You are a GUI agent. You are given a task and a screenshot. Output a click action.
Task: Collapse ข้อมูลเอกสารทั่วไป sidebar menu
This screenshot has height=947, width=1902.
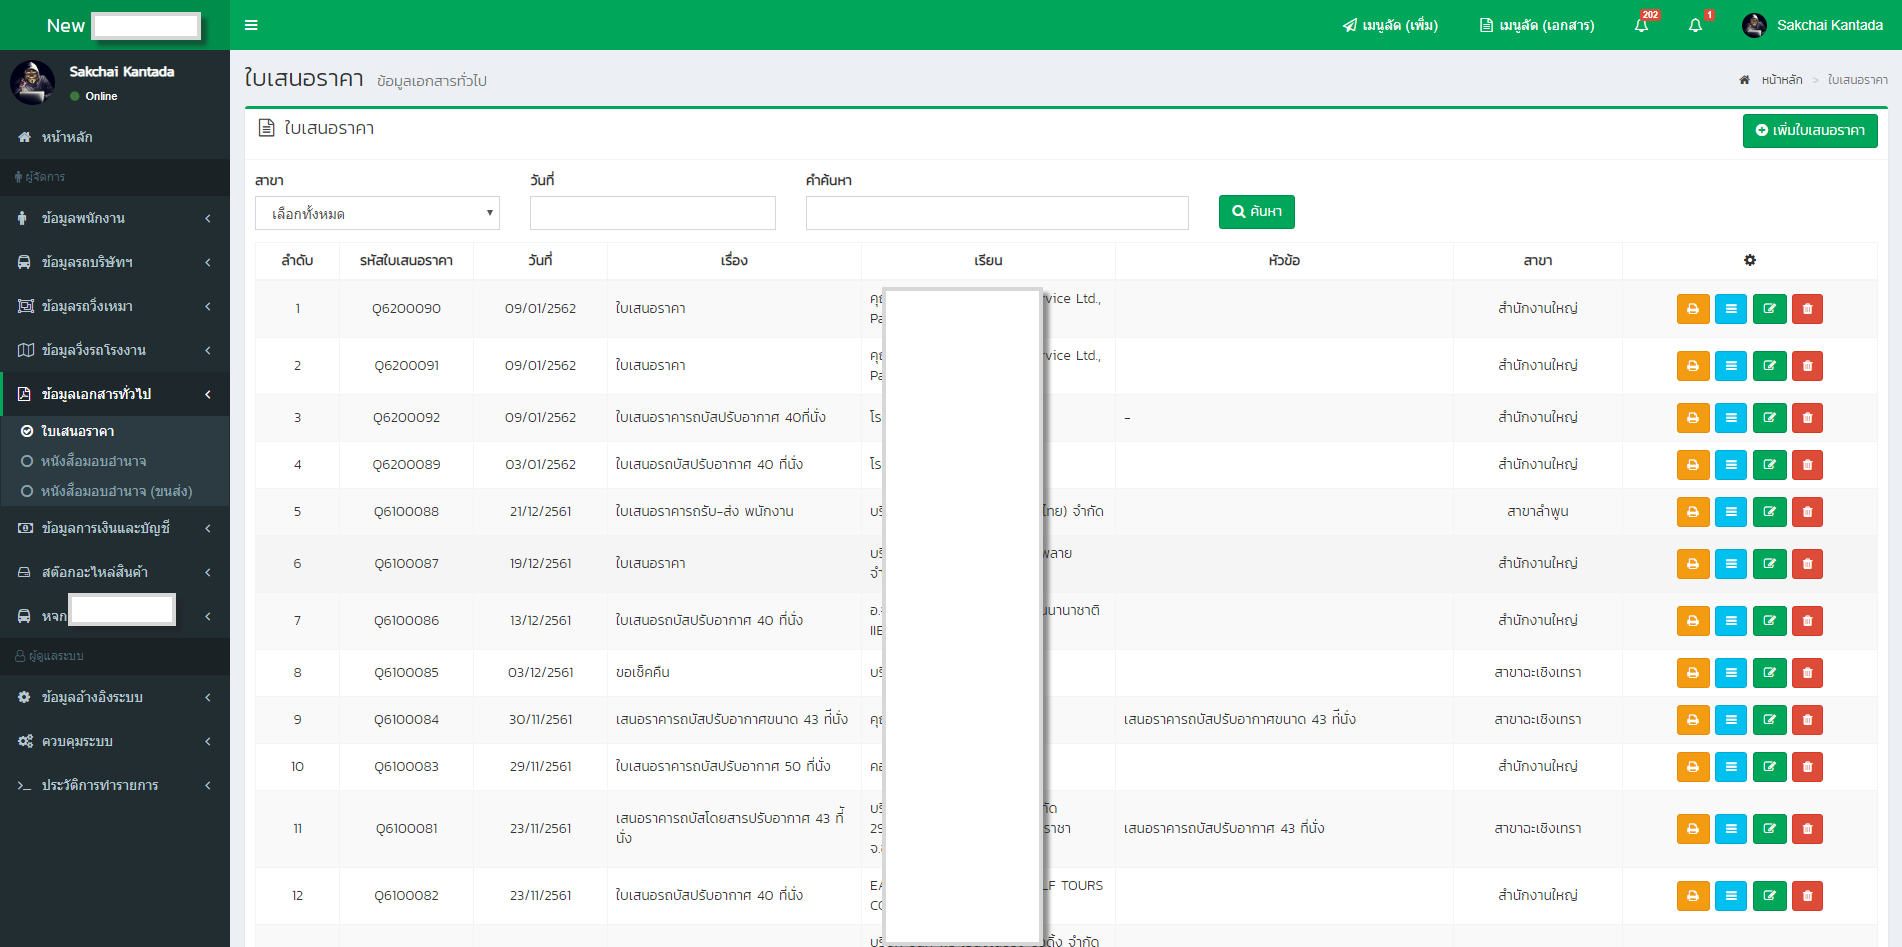tap(115, 394)
